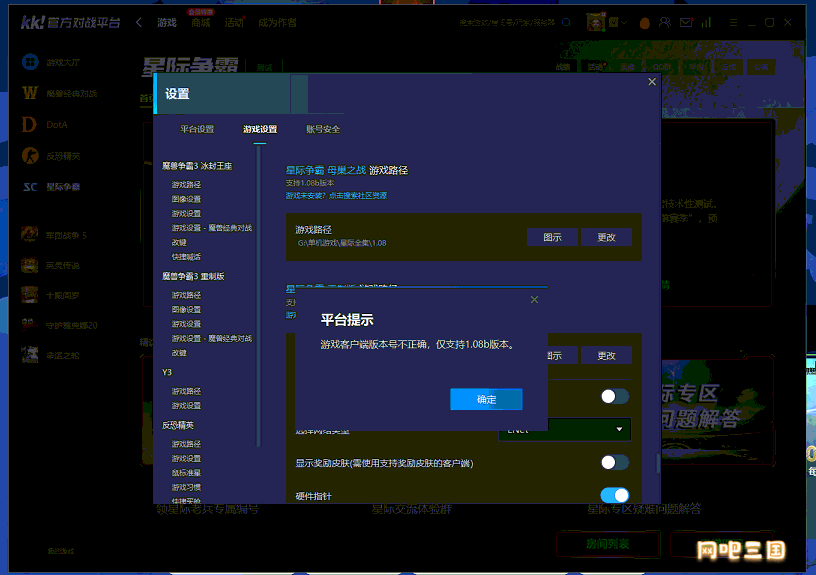This screenshot has height=575, width=816.
Task: Click the user avatar in the top bar
Action: (595, 22)
